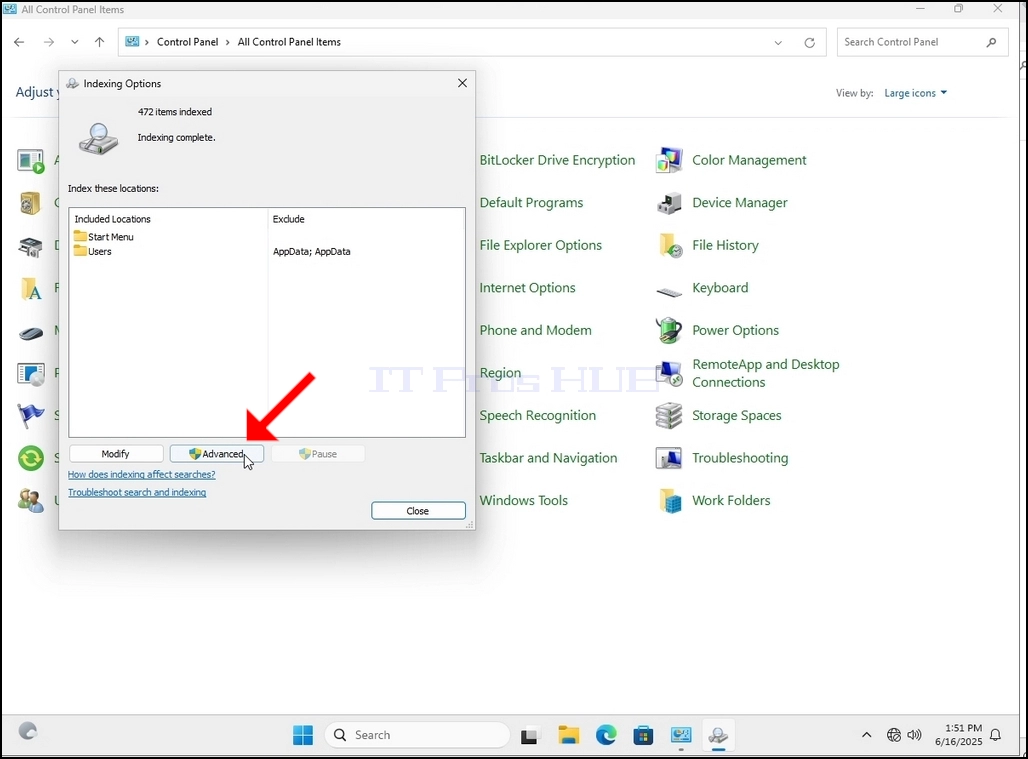Open RemoteApp and Desktop Connections icon

point(669,373)
